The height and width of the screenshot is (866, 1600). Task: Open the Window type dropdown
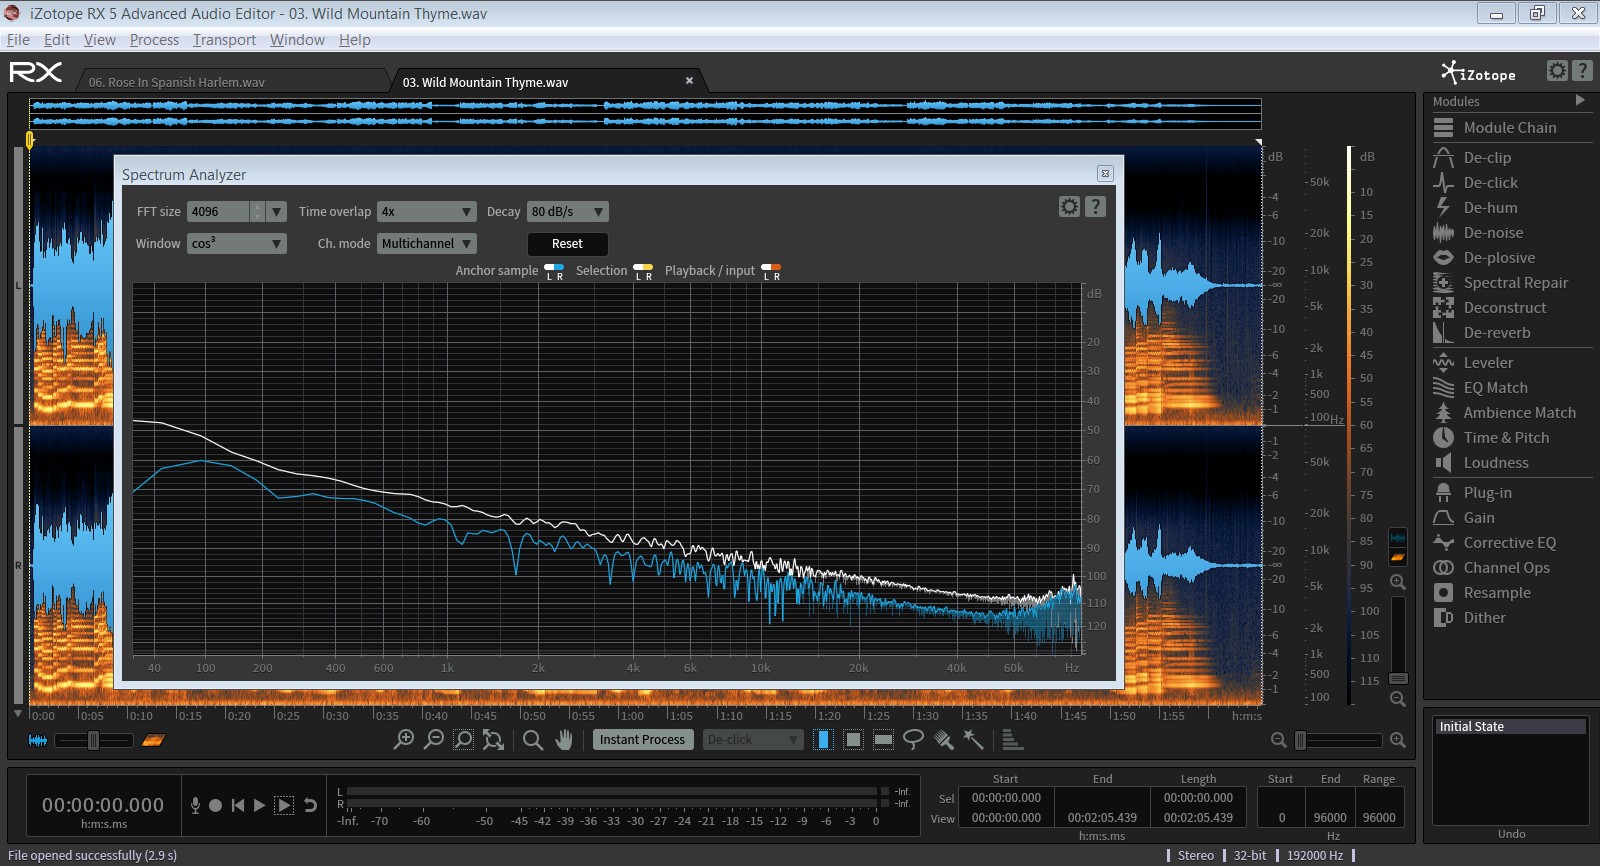point(237,244)
